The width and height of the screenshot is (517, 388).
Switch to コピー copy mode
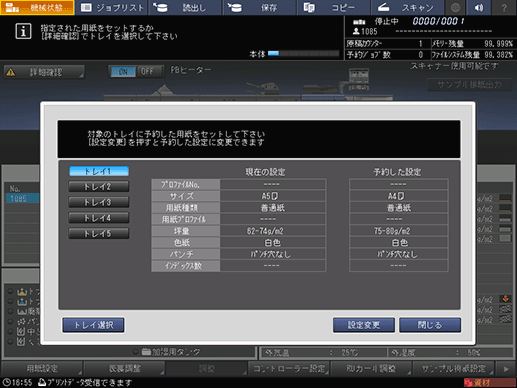(333, 7)
